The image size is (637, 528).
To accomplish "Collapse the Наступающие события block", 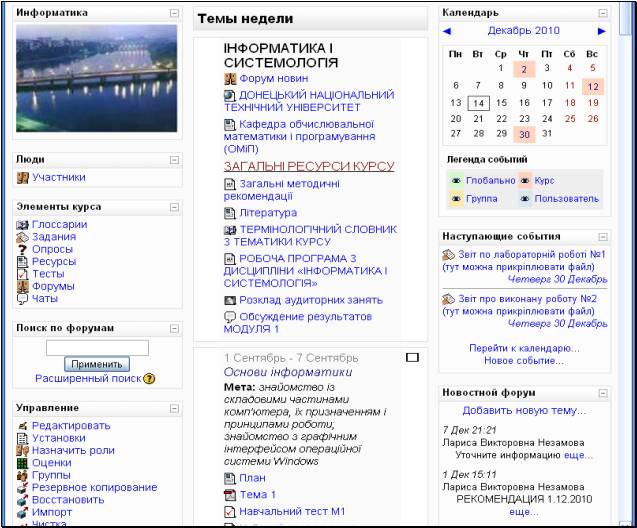I will 602,237.
